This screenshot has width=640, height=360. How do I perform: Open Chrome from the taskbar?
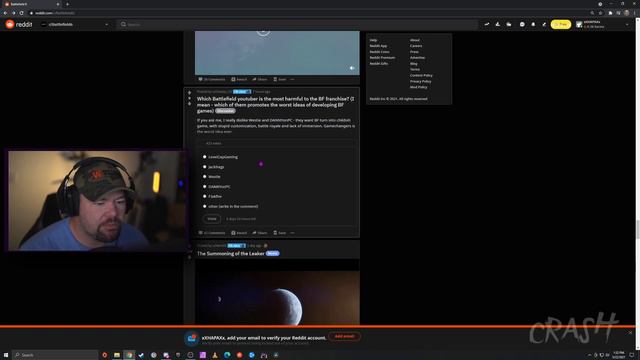point(129,355)
